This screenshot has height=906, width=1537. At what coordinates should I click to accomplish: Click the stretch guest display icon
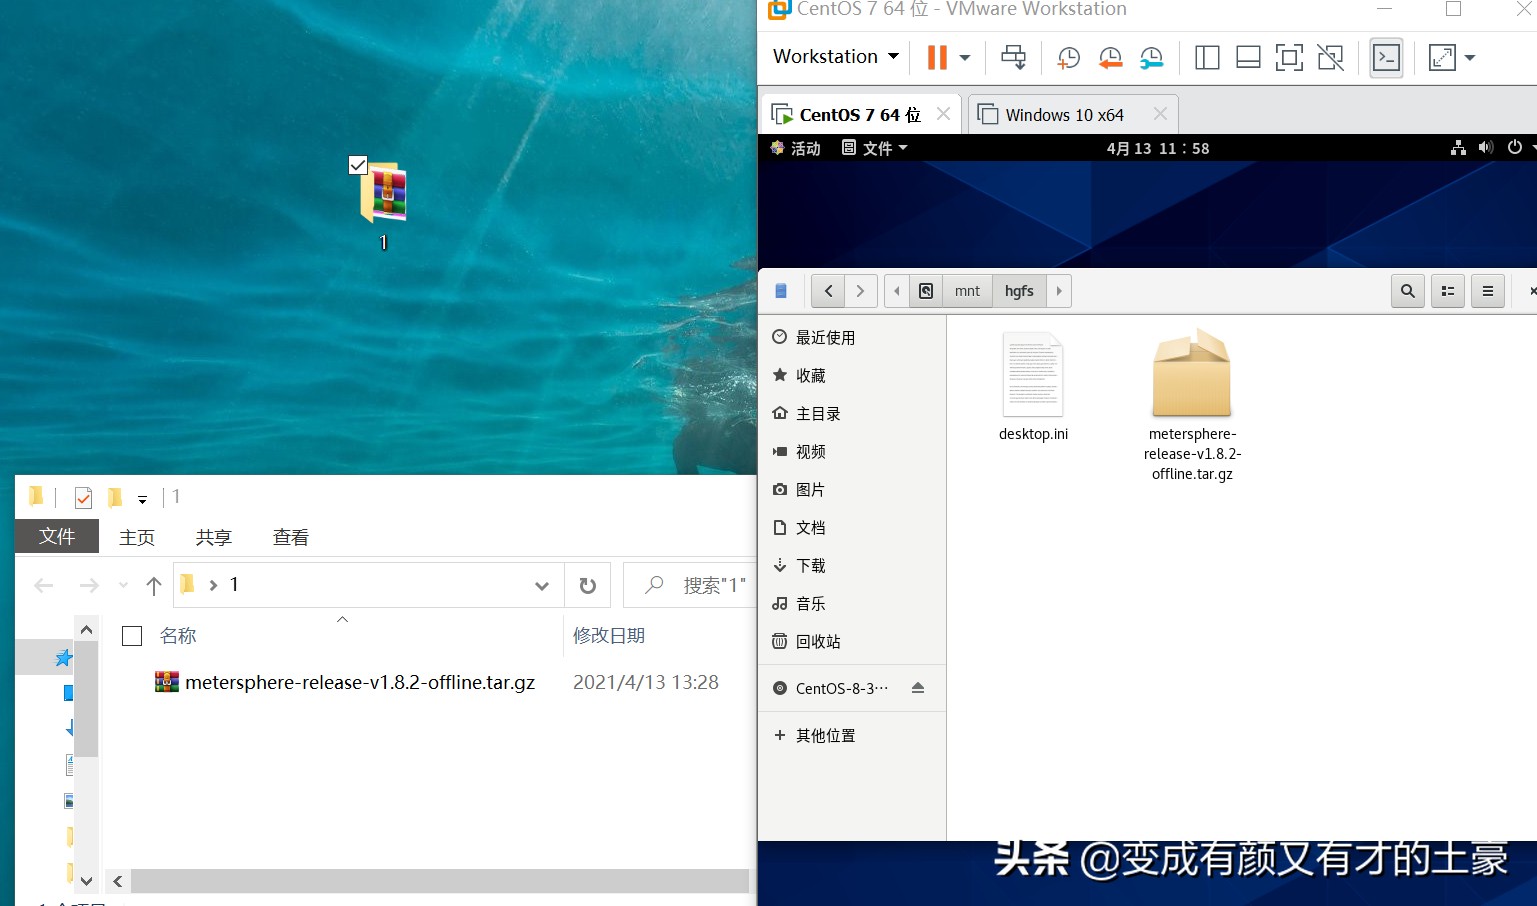(x=1442, y=58)
